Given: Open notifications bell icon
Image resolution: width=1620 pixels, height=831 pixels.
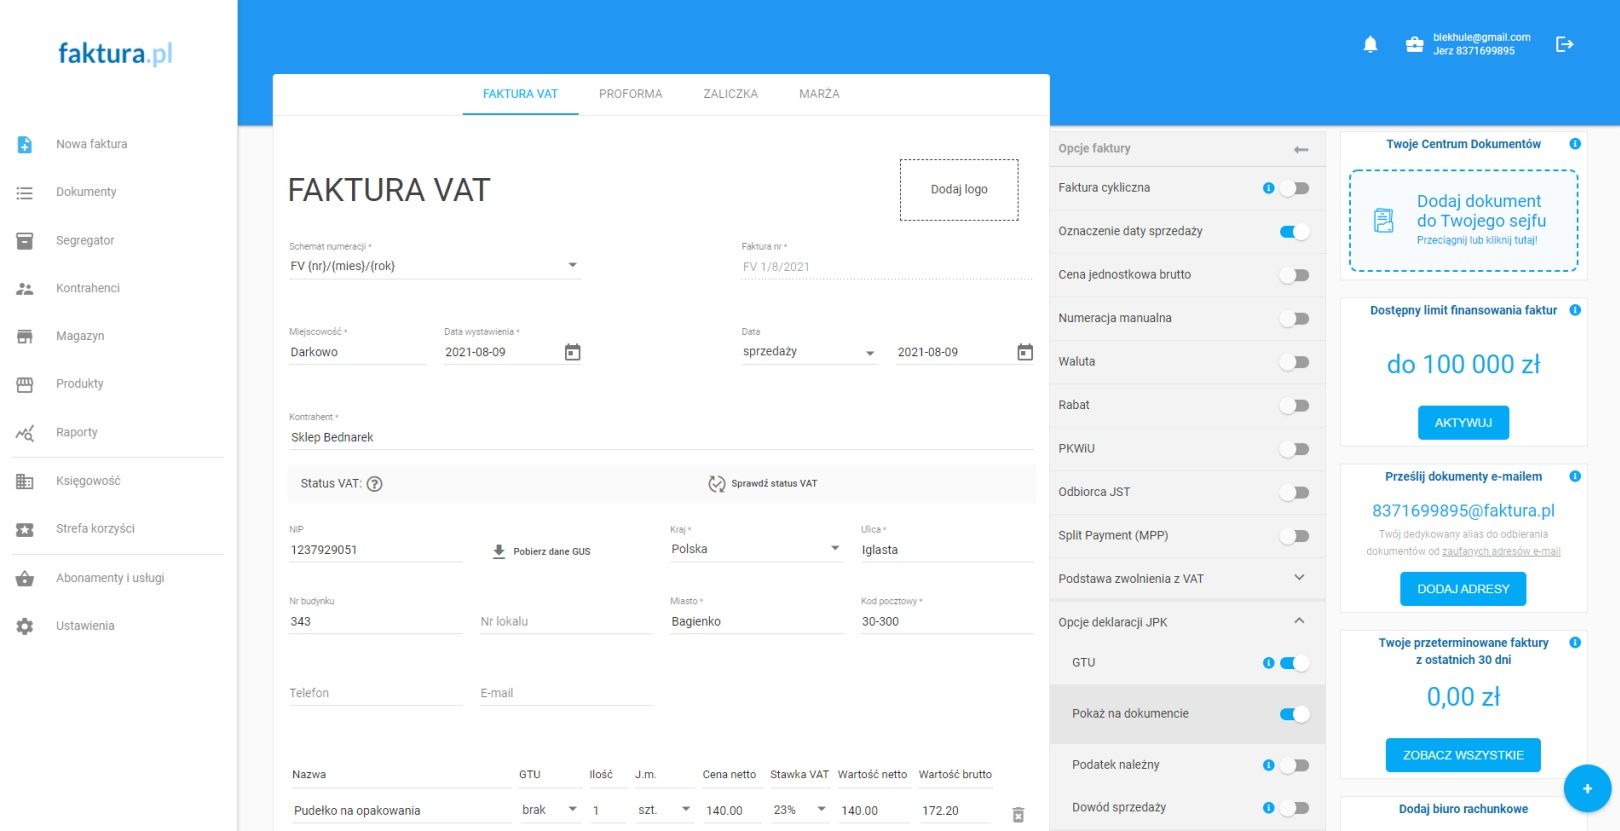Looking at the screenshot, I should [x=1370, y=44].
